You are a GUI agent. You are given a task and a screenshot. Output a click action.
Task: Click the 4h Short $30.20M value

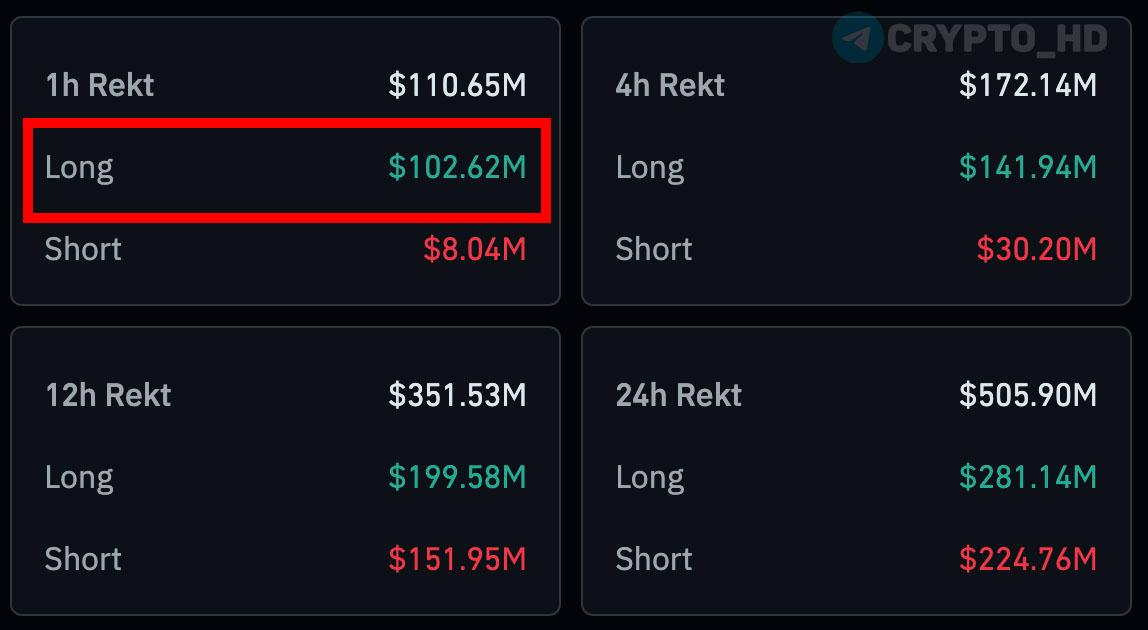pyautogui.click(x=1037, y=249)
